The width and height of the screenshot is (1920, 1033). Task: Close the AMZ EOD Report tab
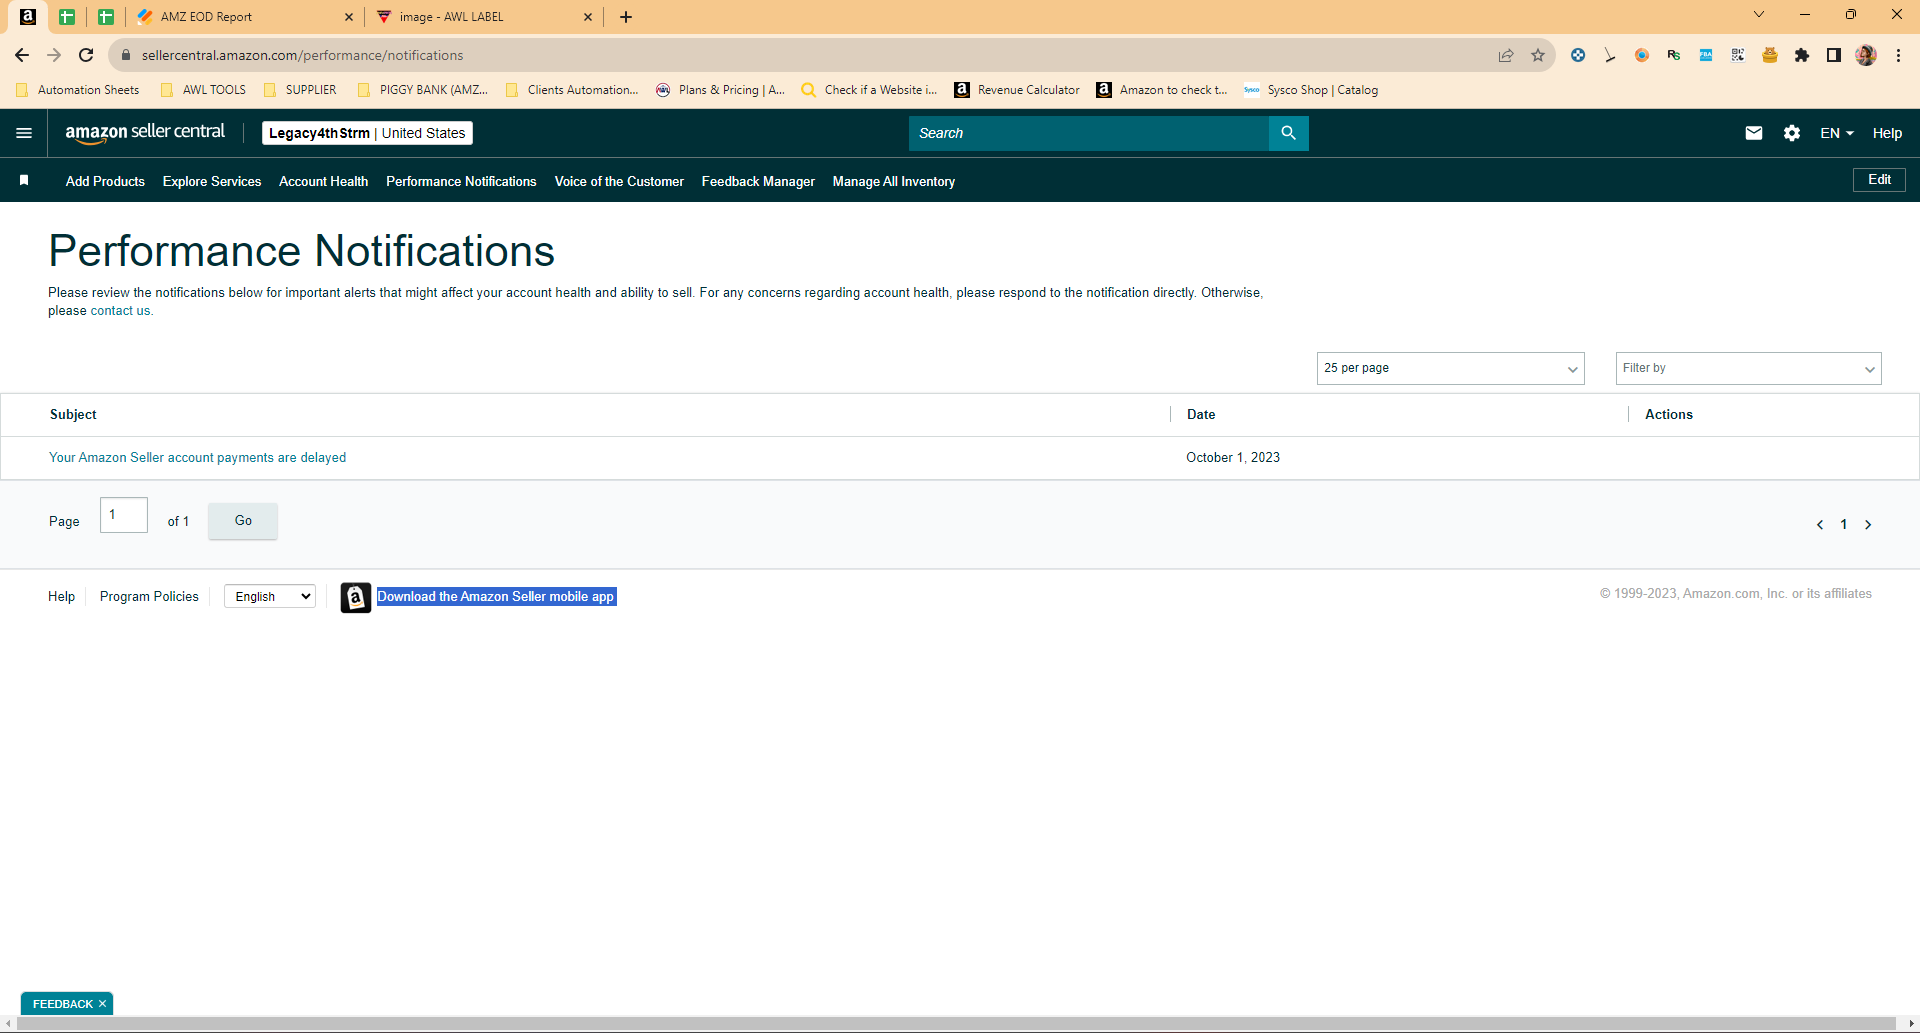[x=349, y=17]
